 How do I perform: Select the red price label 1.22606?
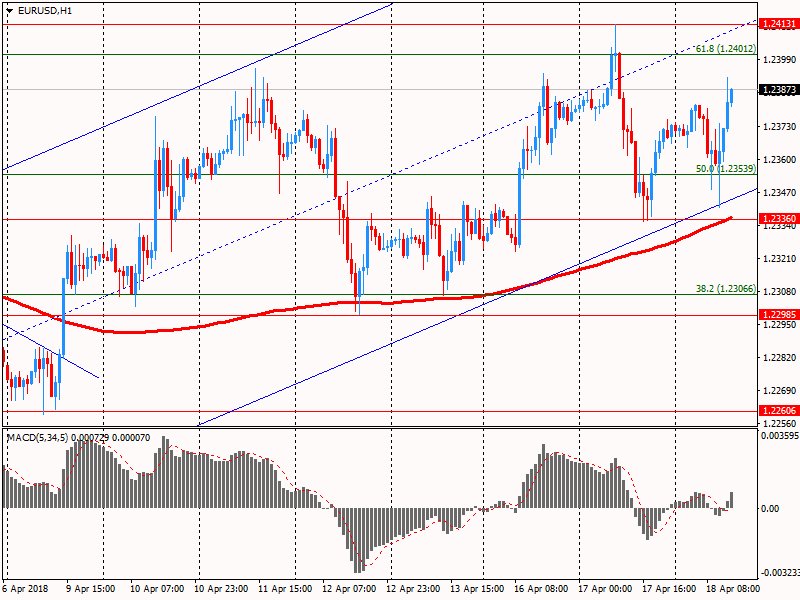coord(779,411)
